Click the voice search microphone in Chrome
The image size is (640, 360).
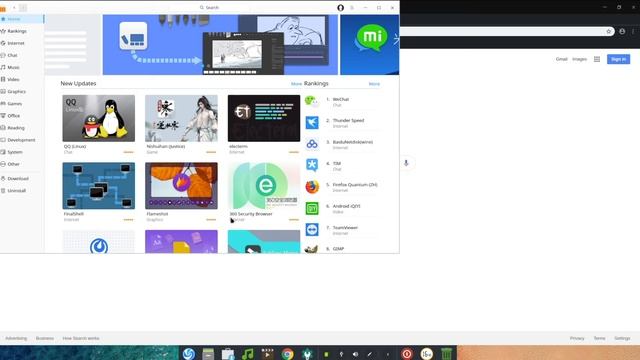406,163
